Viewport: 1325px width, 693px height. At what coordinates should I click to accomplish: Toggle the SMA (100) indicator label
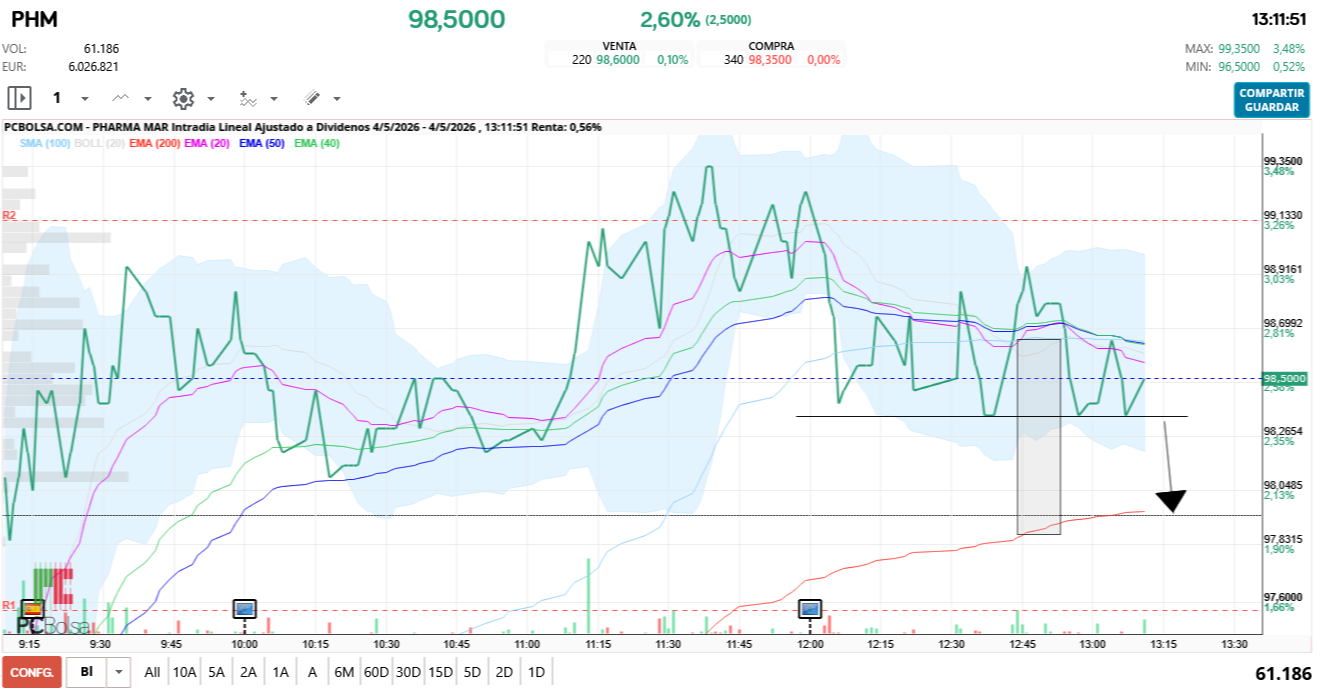[45, 144]
